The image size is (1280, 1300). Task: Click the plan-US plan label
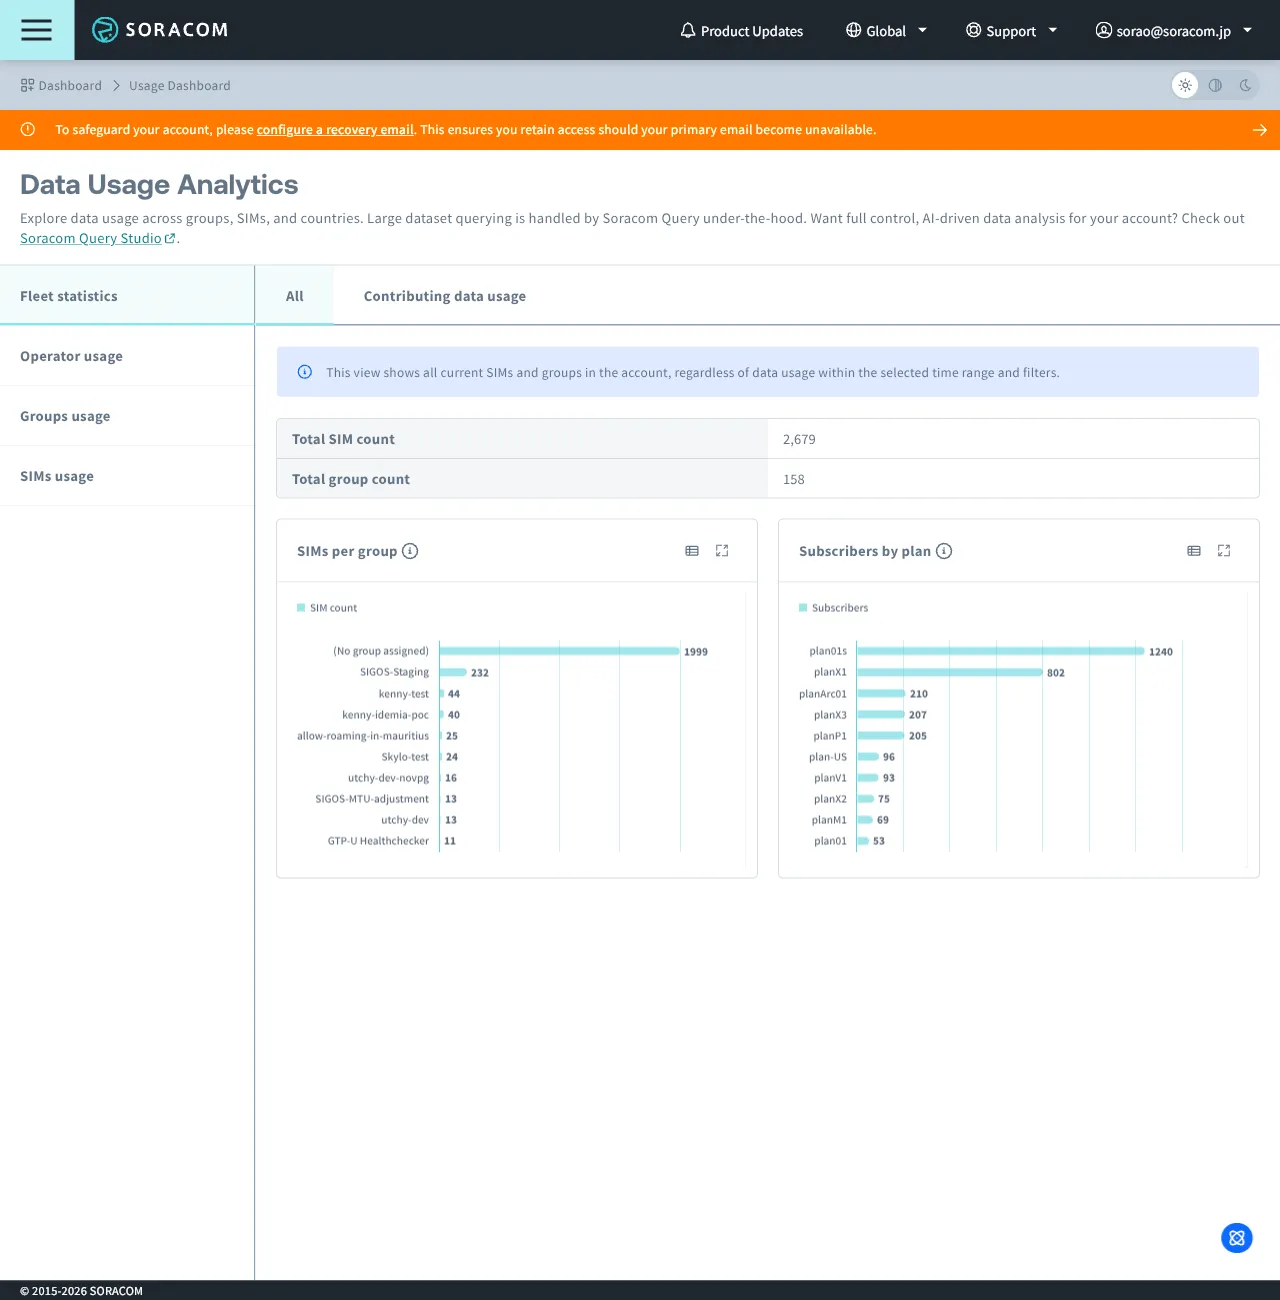[828, 757]
